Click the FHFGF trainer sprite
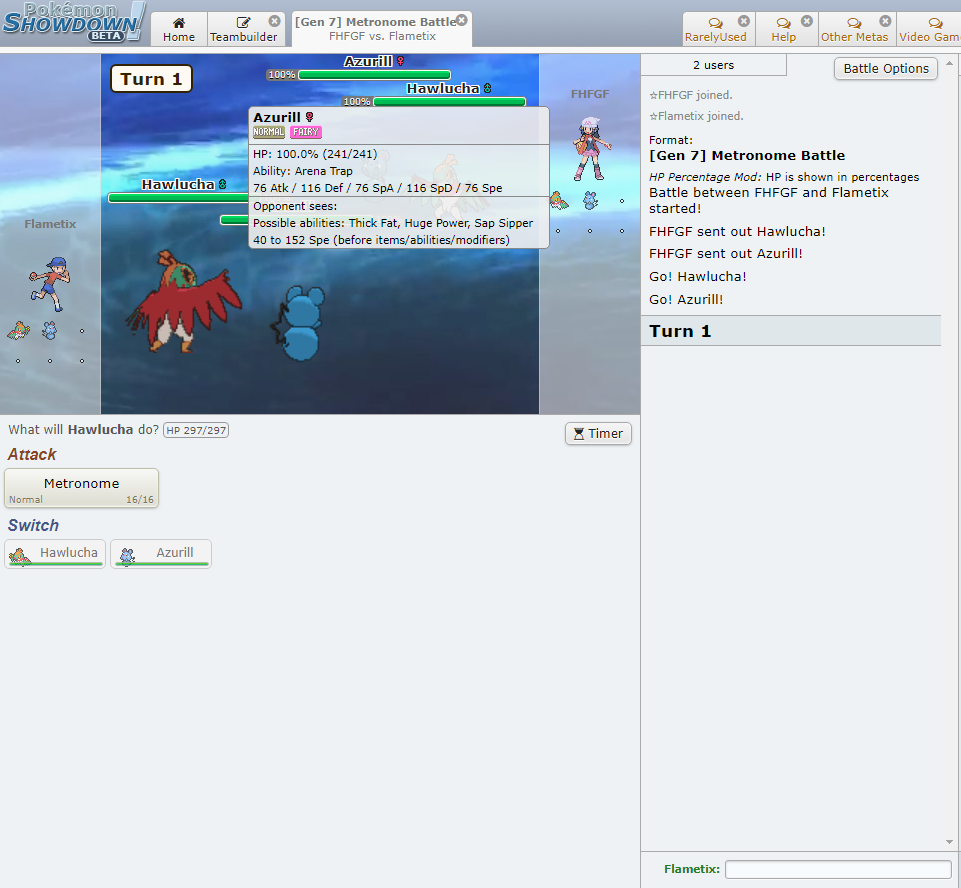This screenshot has width=961, height=888. (x=591, y=149)
